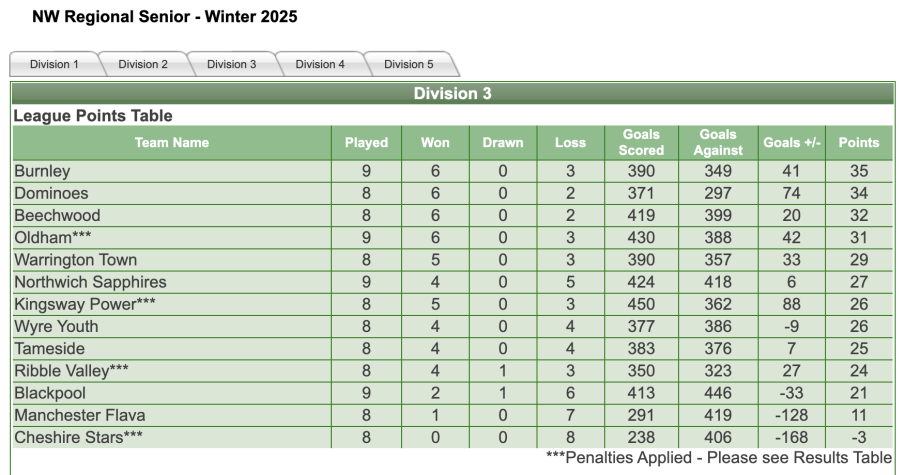Click the Goals Against column header
The image size is (920, 475).
[x=718, y=142]
